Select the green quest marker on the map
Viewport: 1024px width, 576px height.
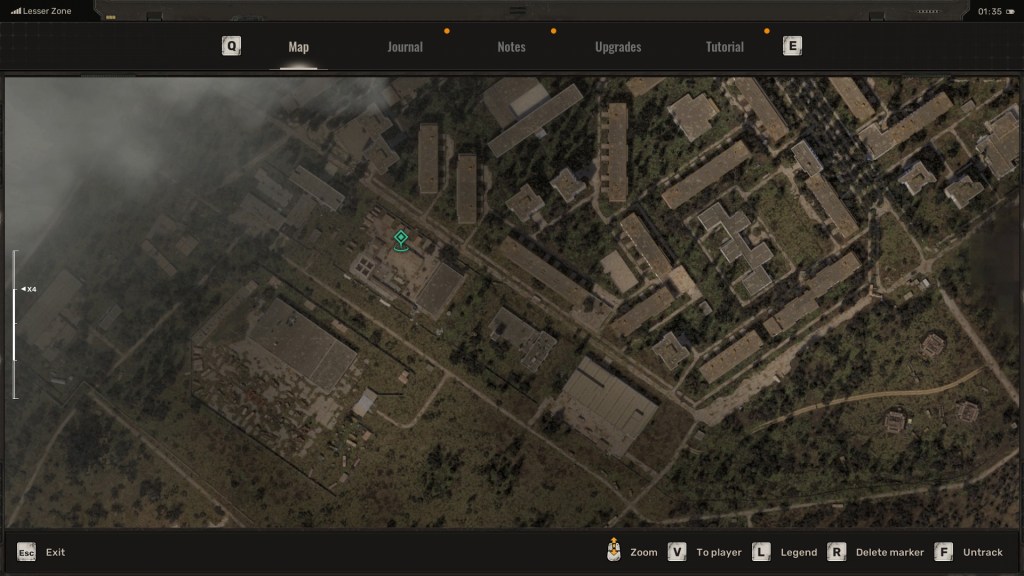point(401,239)
